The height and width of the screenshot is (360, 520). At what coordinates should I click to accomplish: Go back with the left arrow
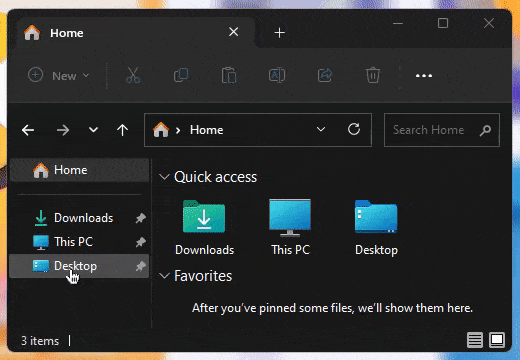[28, 130]
